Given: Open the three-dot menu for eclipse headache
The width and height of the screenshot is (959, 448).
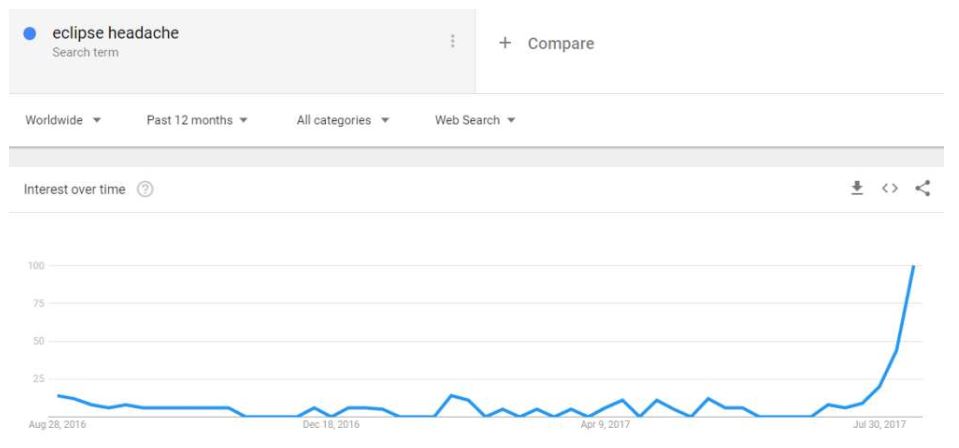Looking at the screenshot, I should (x=453, y=41).
